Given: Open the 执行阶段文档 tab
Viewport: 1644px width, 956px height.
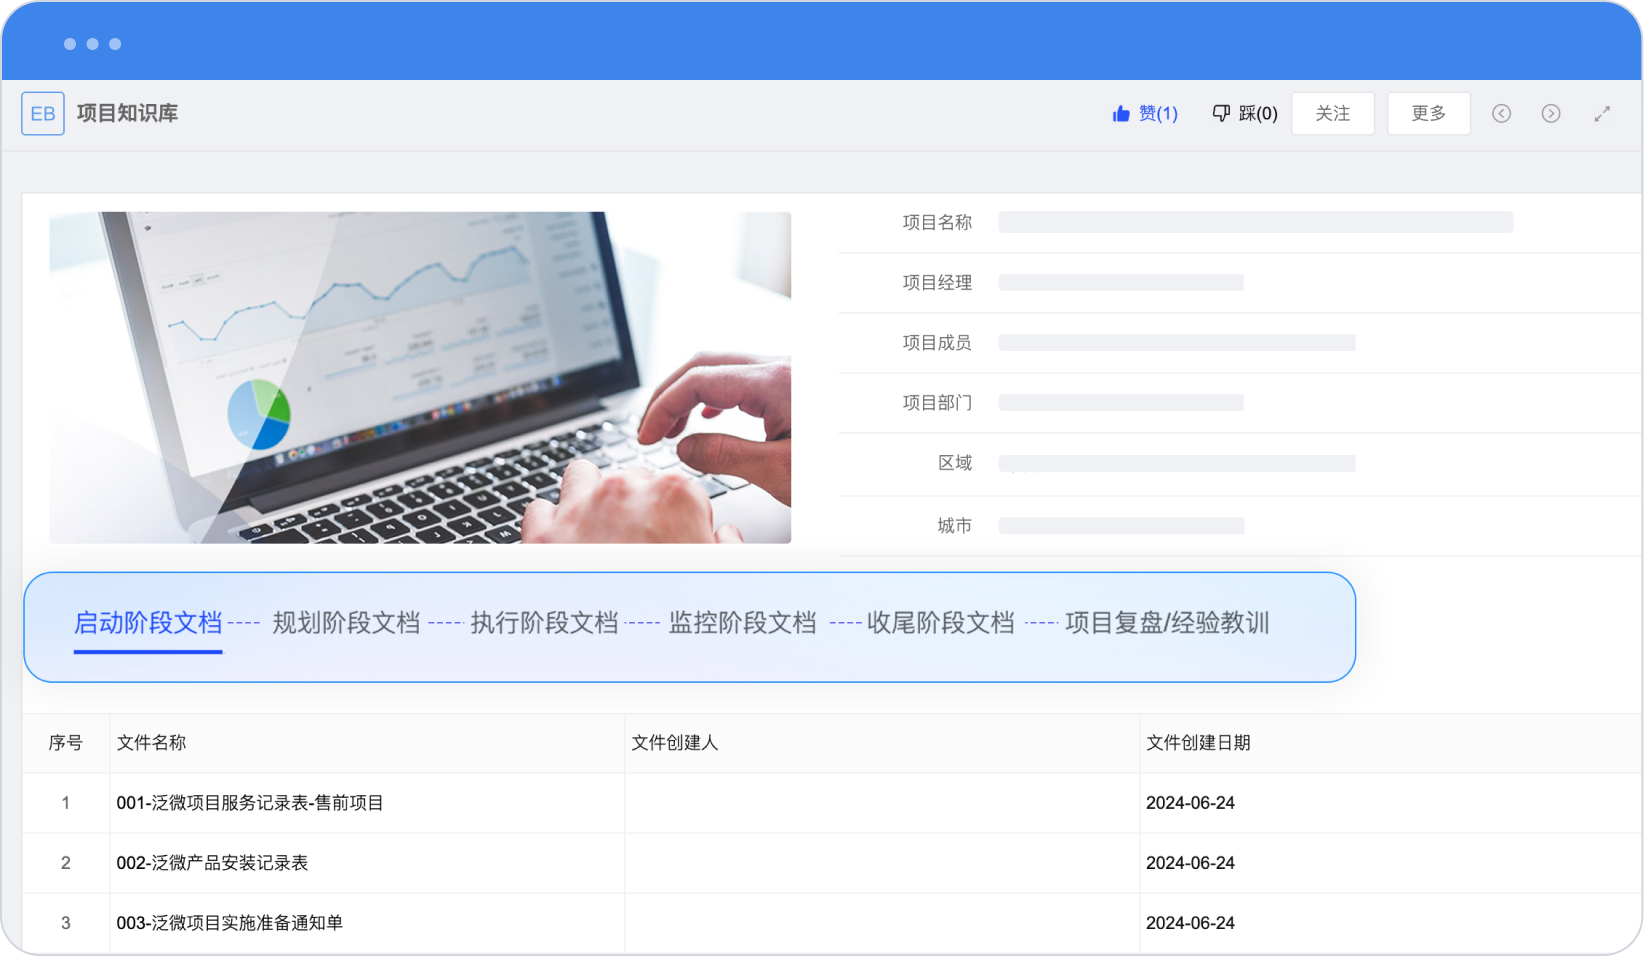Looking at the screenshot, I should coord(544,623).
